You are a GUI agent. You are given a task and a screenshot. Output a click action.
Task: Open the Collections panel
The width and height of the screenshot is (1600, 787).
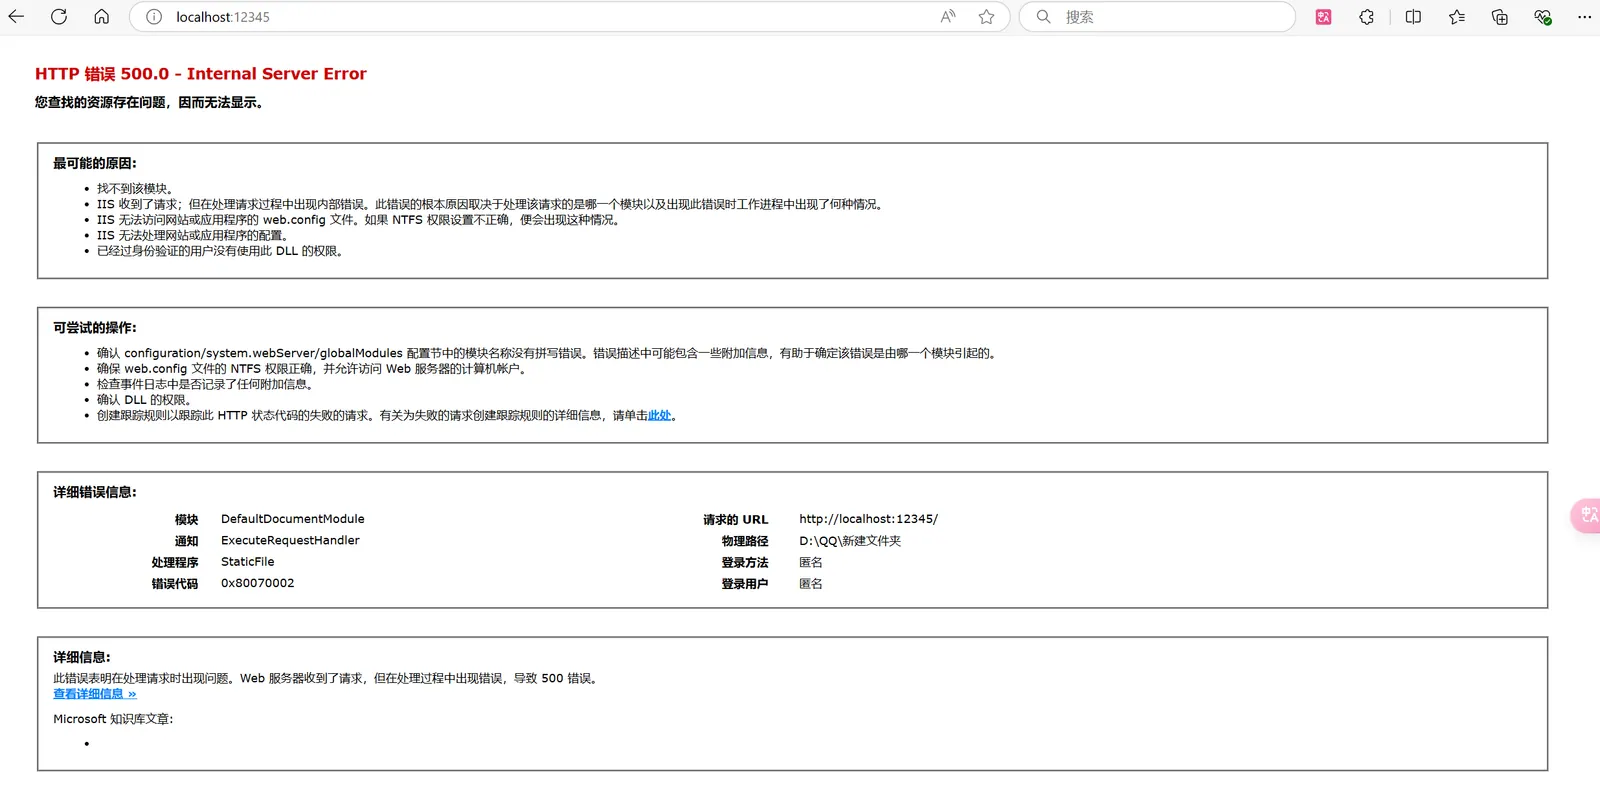(1499, 17)
